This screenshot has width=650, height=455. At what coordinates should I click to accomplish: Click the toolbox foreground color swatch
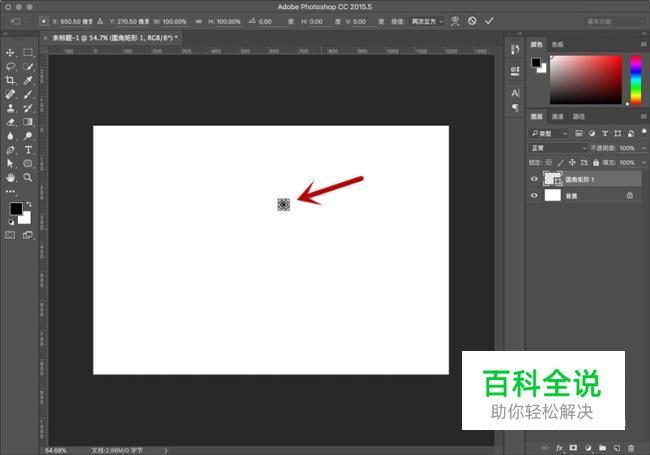[16, 208]
